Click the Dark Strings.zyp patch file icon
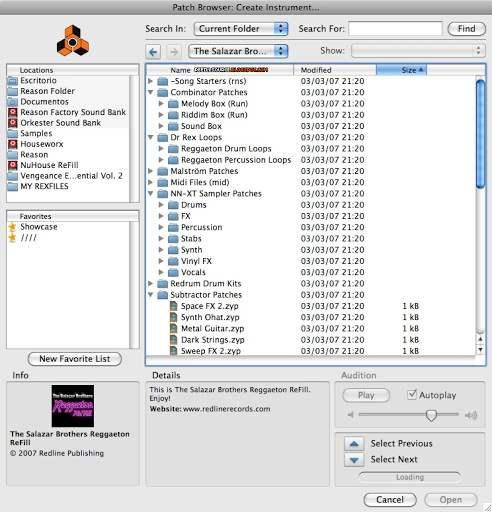 tap(173, 340)
